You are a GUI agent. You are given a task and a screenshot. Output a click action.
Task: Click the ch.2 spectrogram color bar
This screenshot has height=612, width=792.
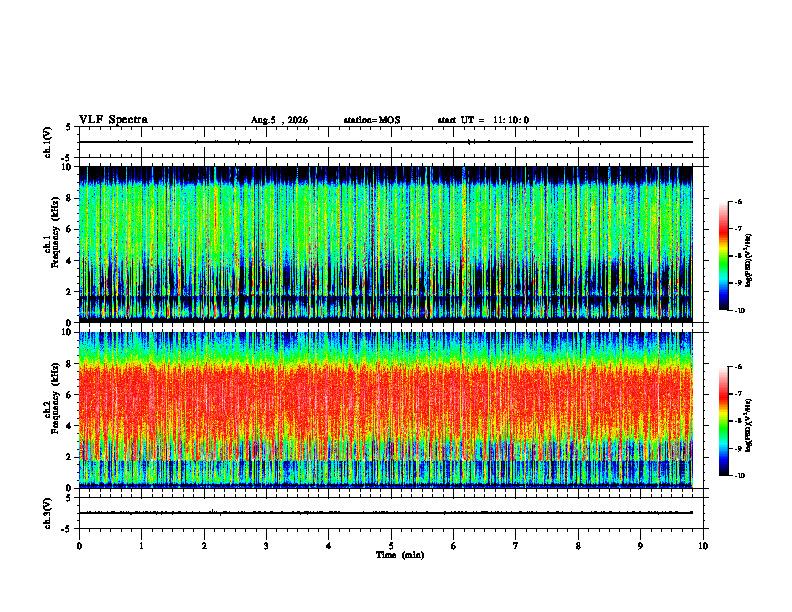coord(723,421)
